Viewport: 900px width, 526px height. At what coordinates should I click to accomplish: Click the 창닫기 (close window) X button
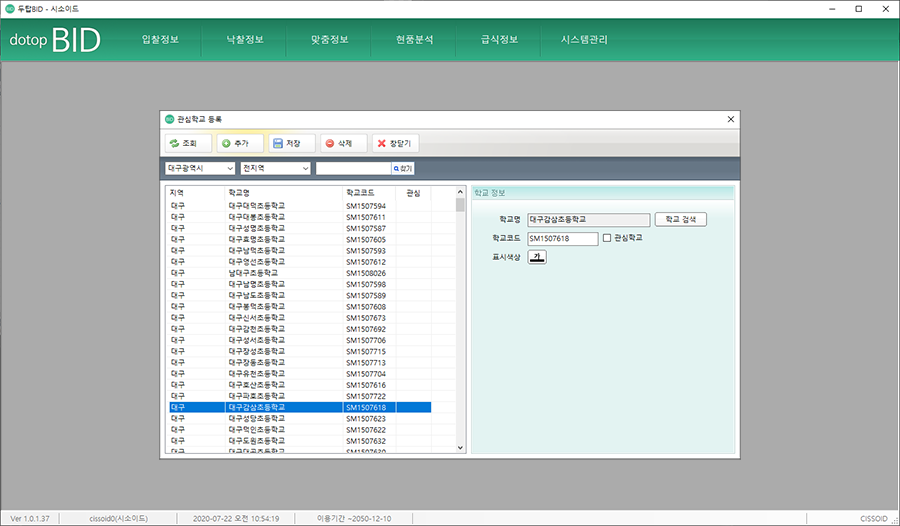[x=393, y=144]
